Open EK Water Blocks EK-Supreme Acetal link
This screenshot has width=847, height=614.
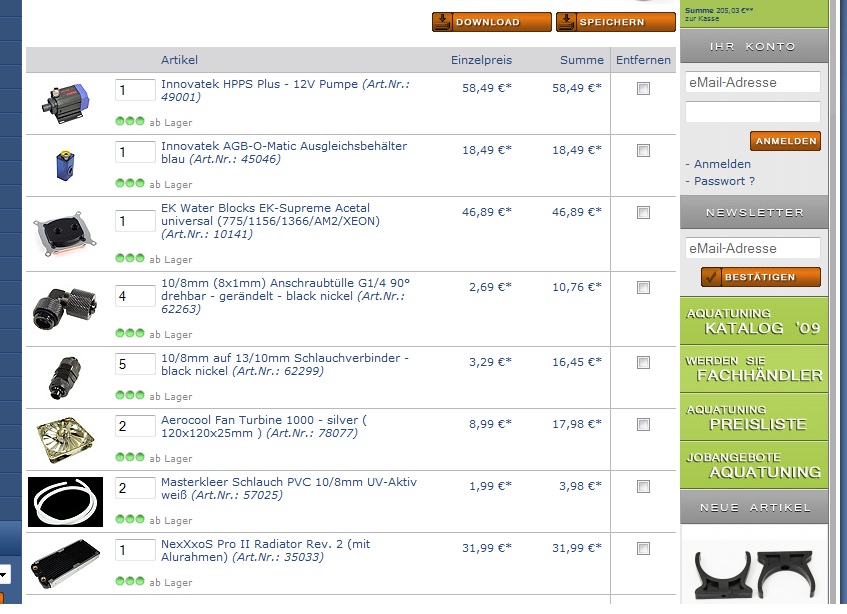click(270, 221)
